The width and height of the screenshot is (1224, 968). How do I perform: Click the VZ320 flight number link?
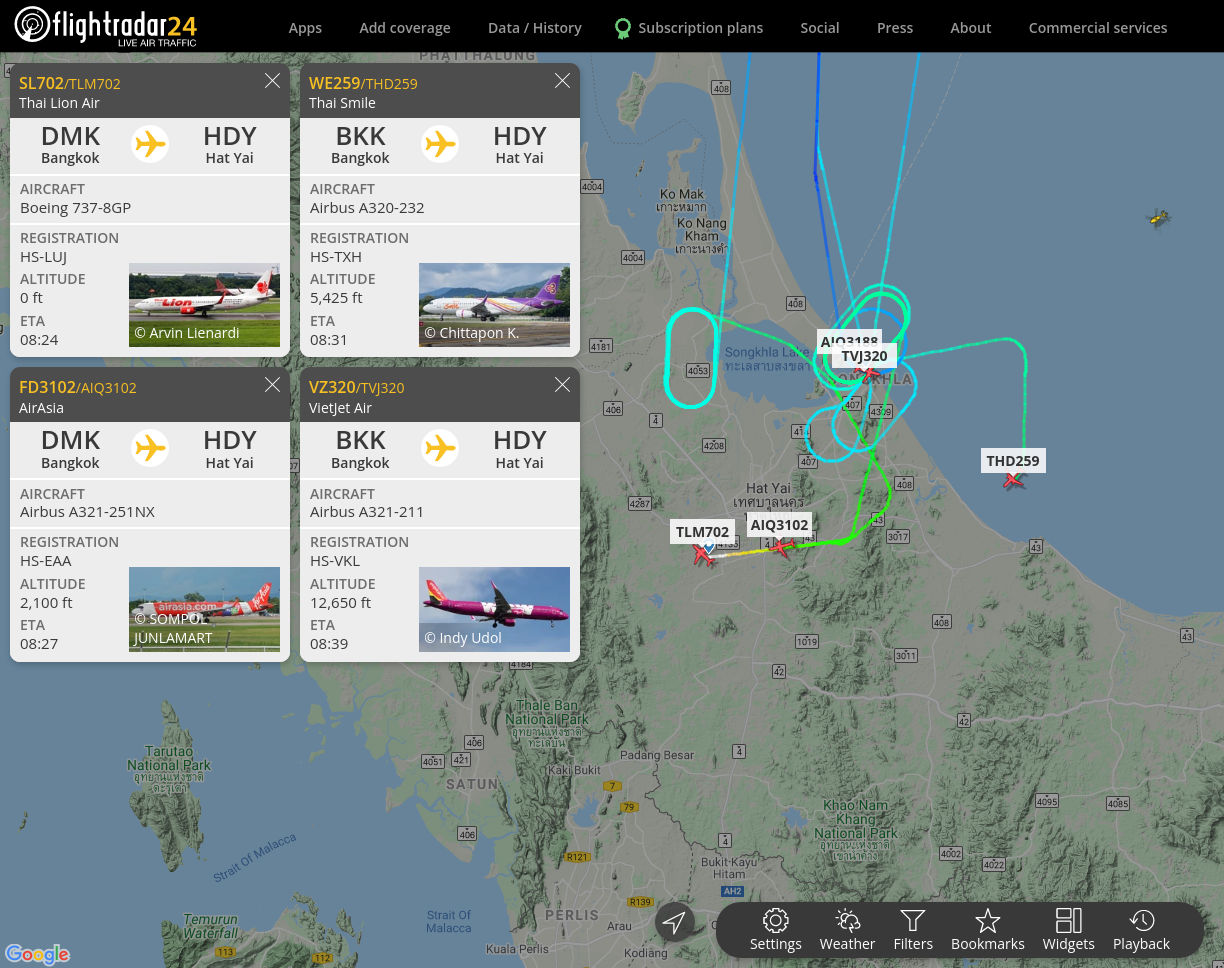click(332, 387)
